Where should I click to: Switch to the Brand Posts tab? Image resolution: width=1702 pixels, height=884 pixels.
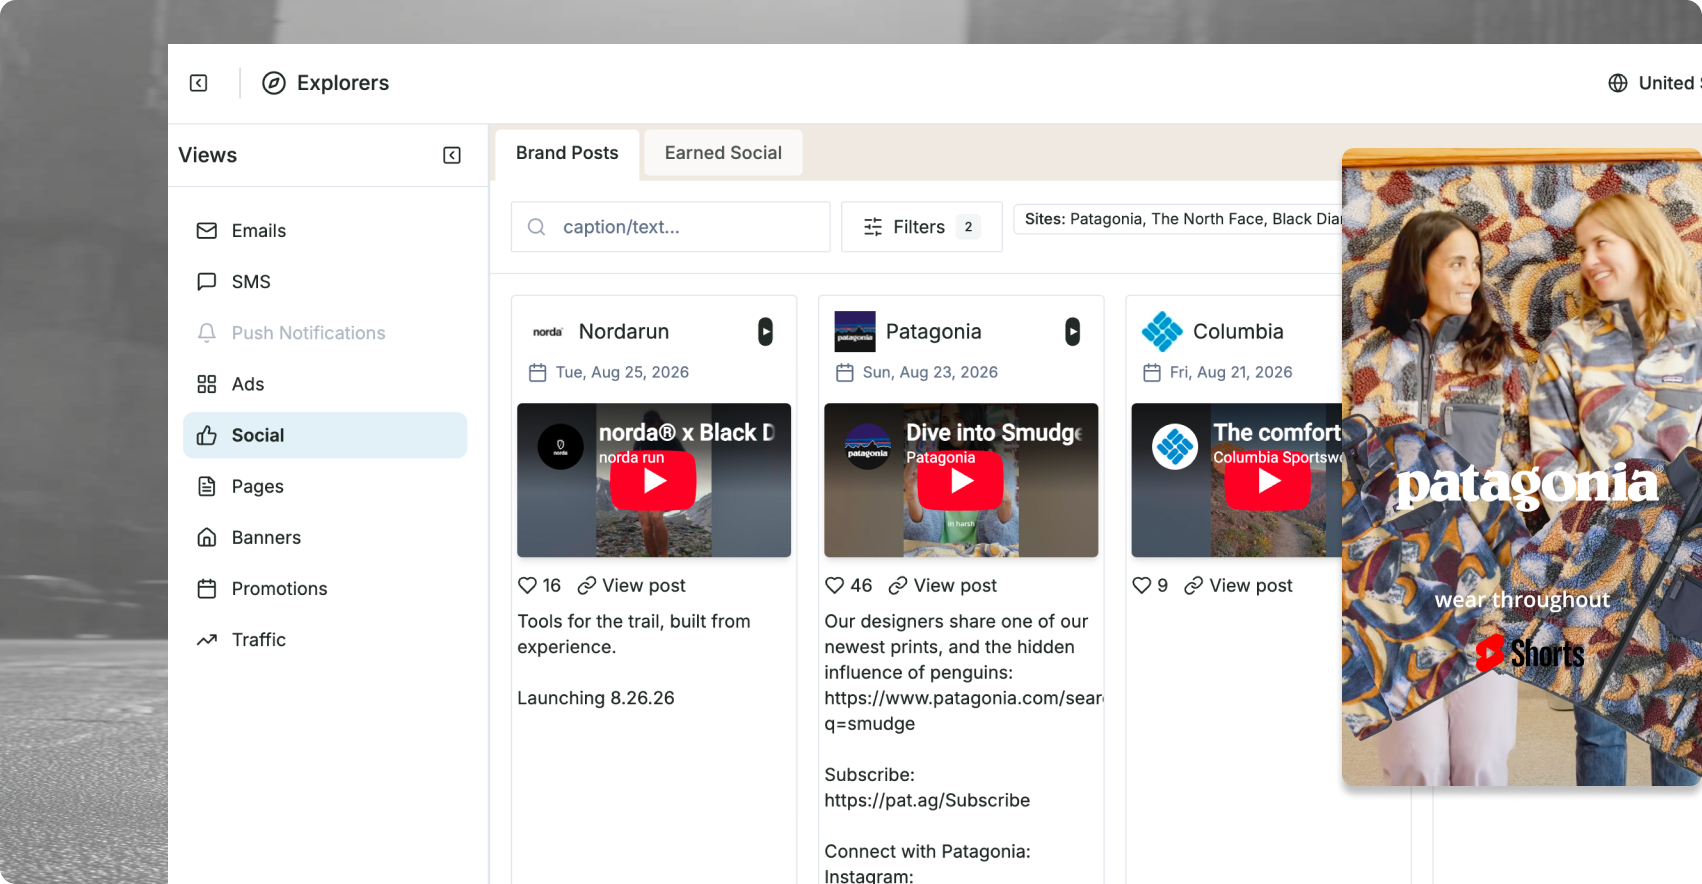567,153
